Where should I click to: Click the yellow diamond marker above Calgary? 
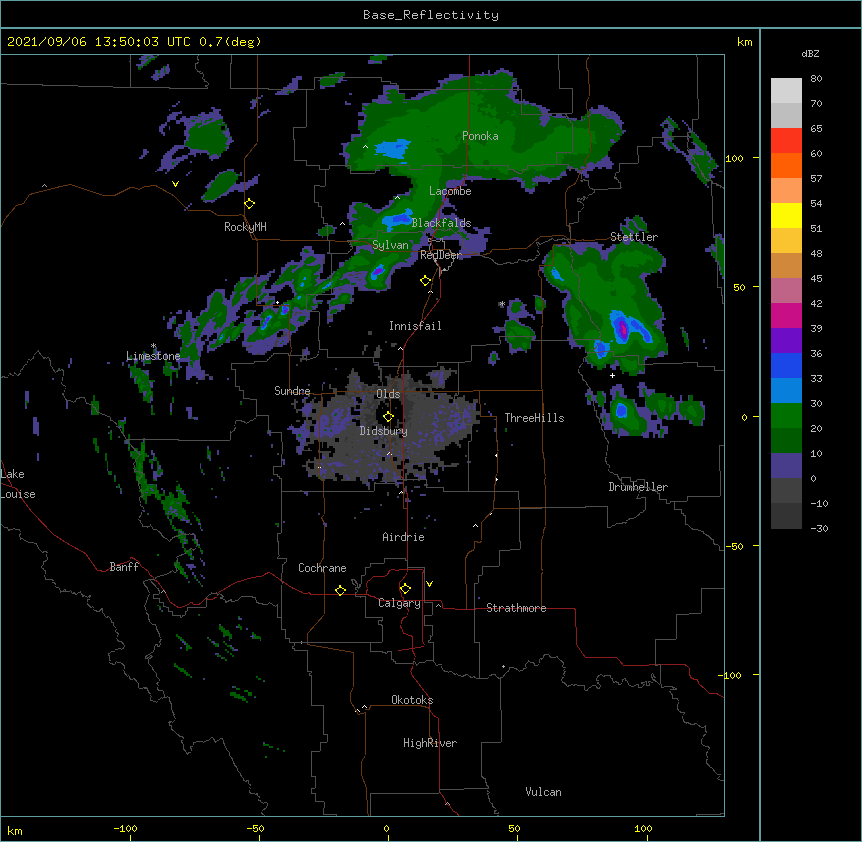pyautogui.click(x=405, y=589)
